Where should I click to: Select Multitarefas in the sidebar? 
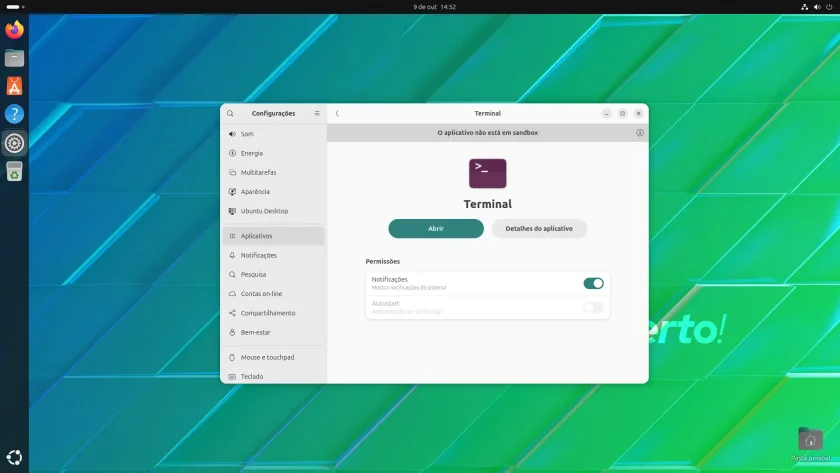coord(274,172)
